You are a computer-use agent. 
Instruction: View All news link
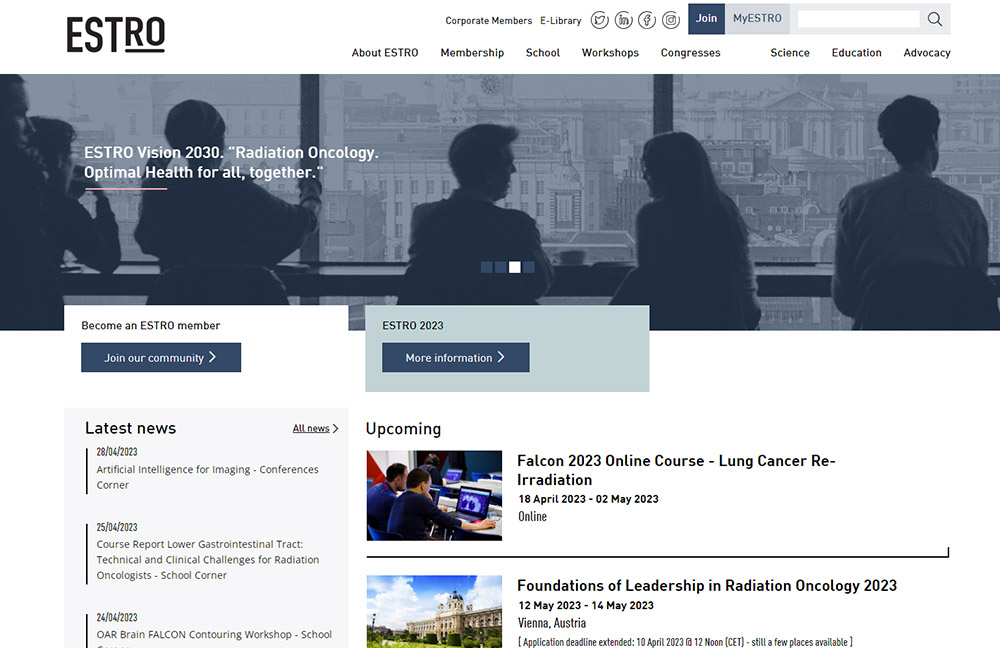(311, 429)
